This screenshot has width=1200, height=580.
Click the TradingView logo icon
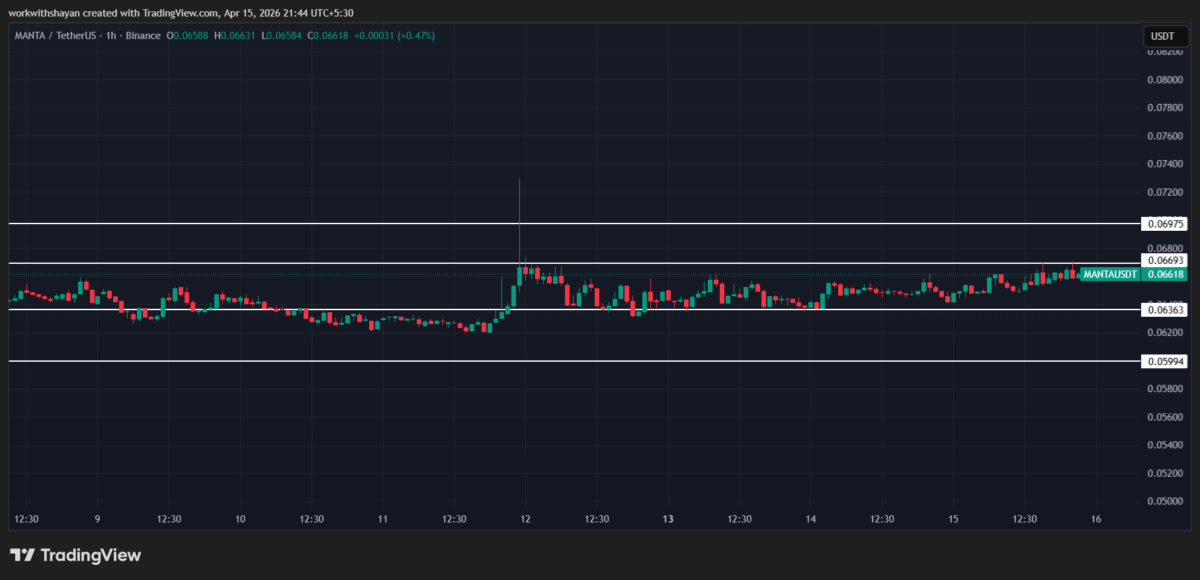23,555
